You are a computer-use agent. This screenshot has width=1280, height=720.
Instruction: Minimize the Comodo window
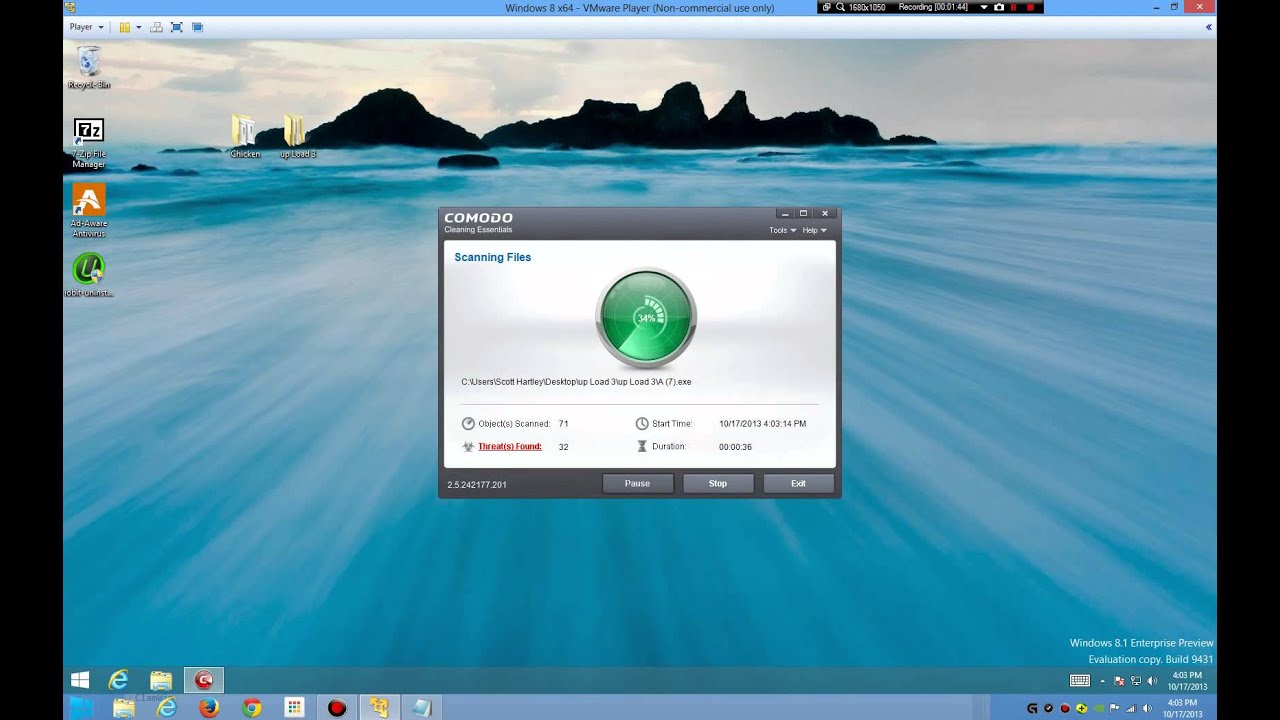[785, 213]
